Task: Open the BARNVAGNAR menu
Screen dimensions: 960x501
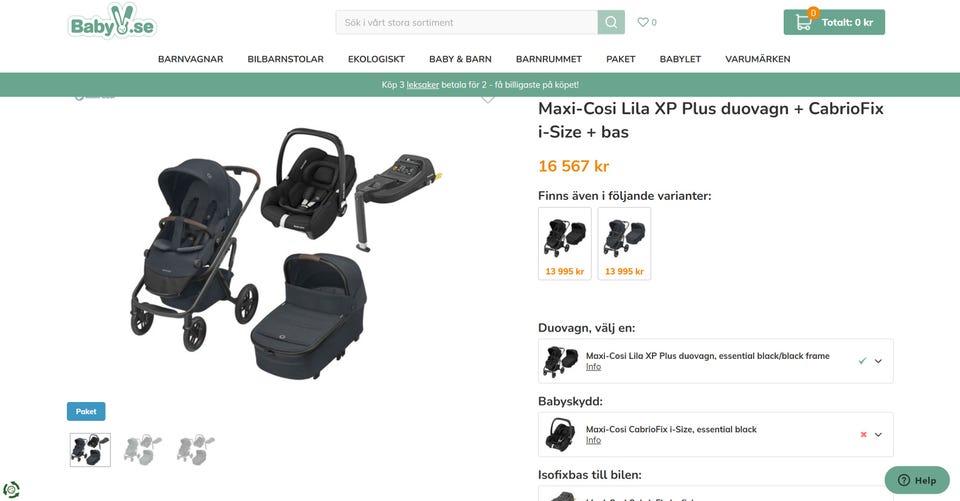Action: click(190, 59)
